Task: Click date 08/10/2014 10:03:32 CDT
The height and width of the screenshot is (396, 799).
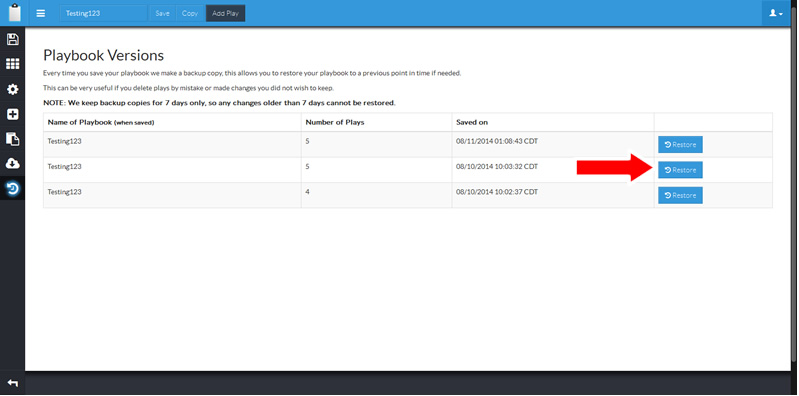Action: 497,167
